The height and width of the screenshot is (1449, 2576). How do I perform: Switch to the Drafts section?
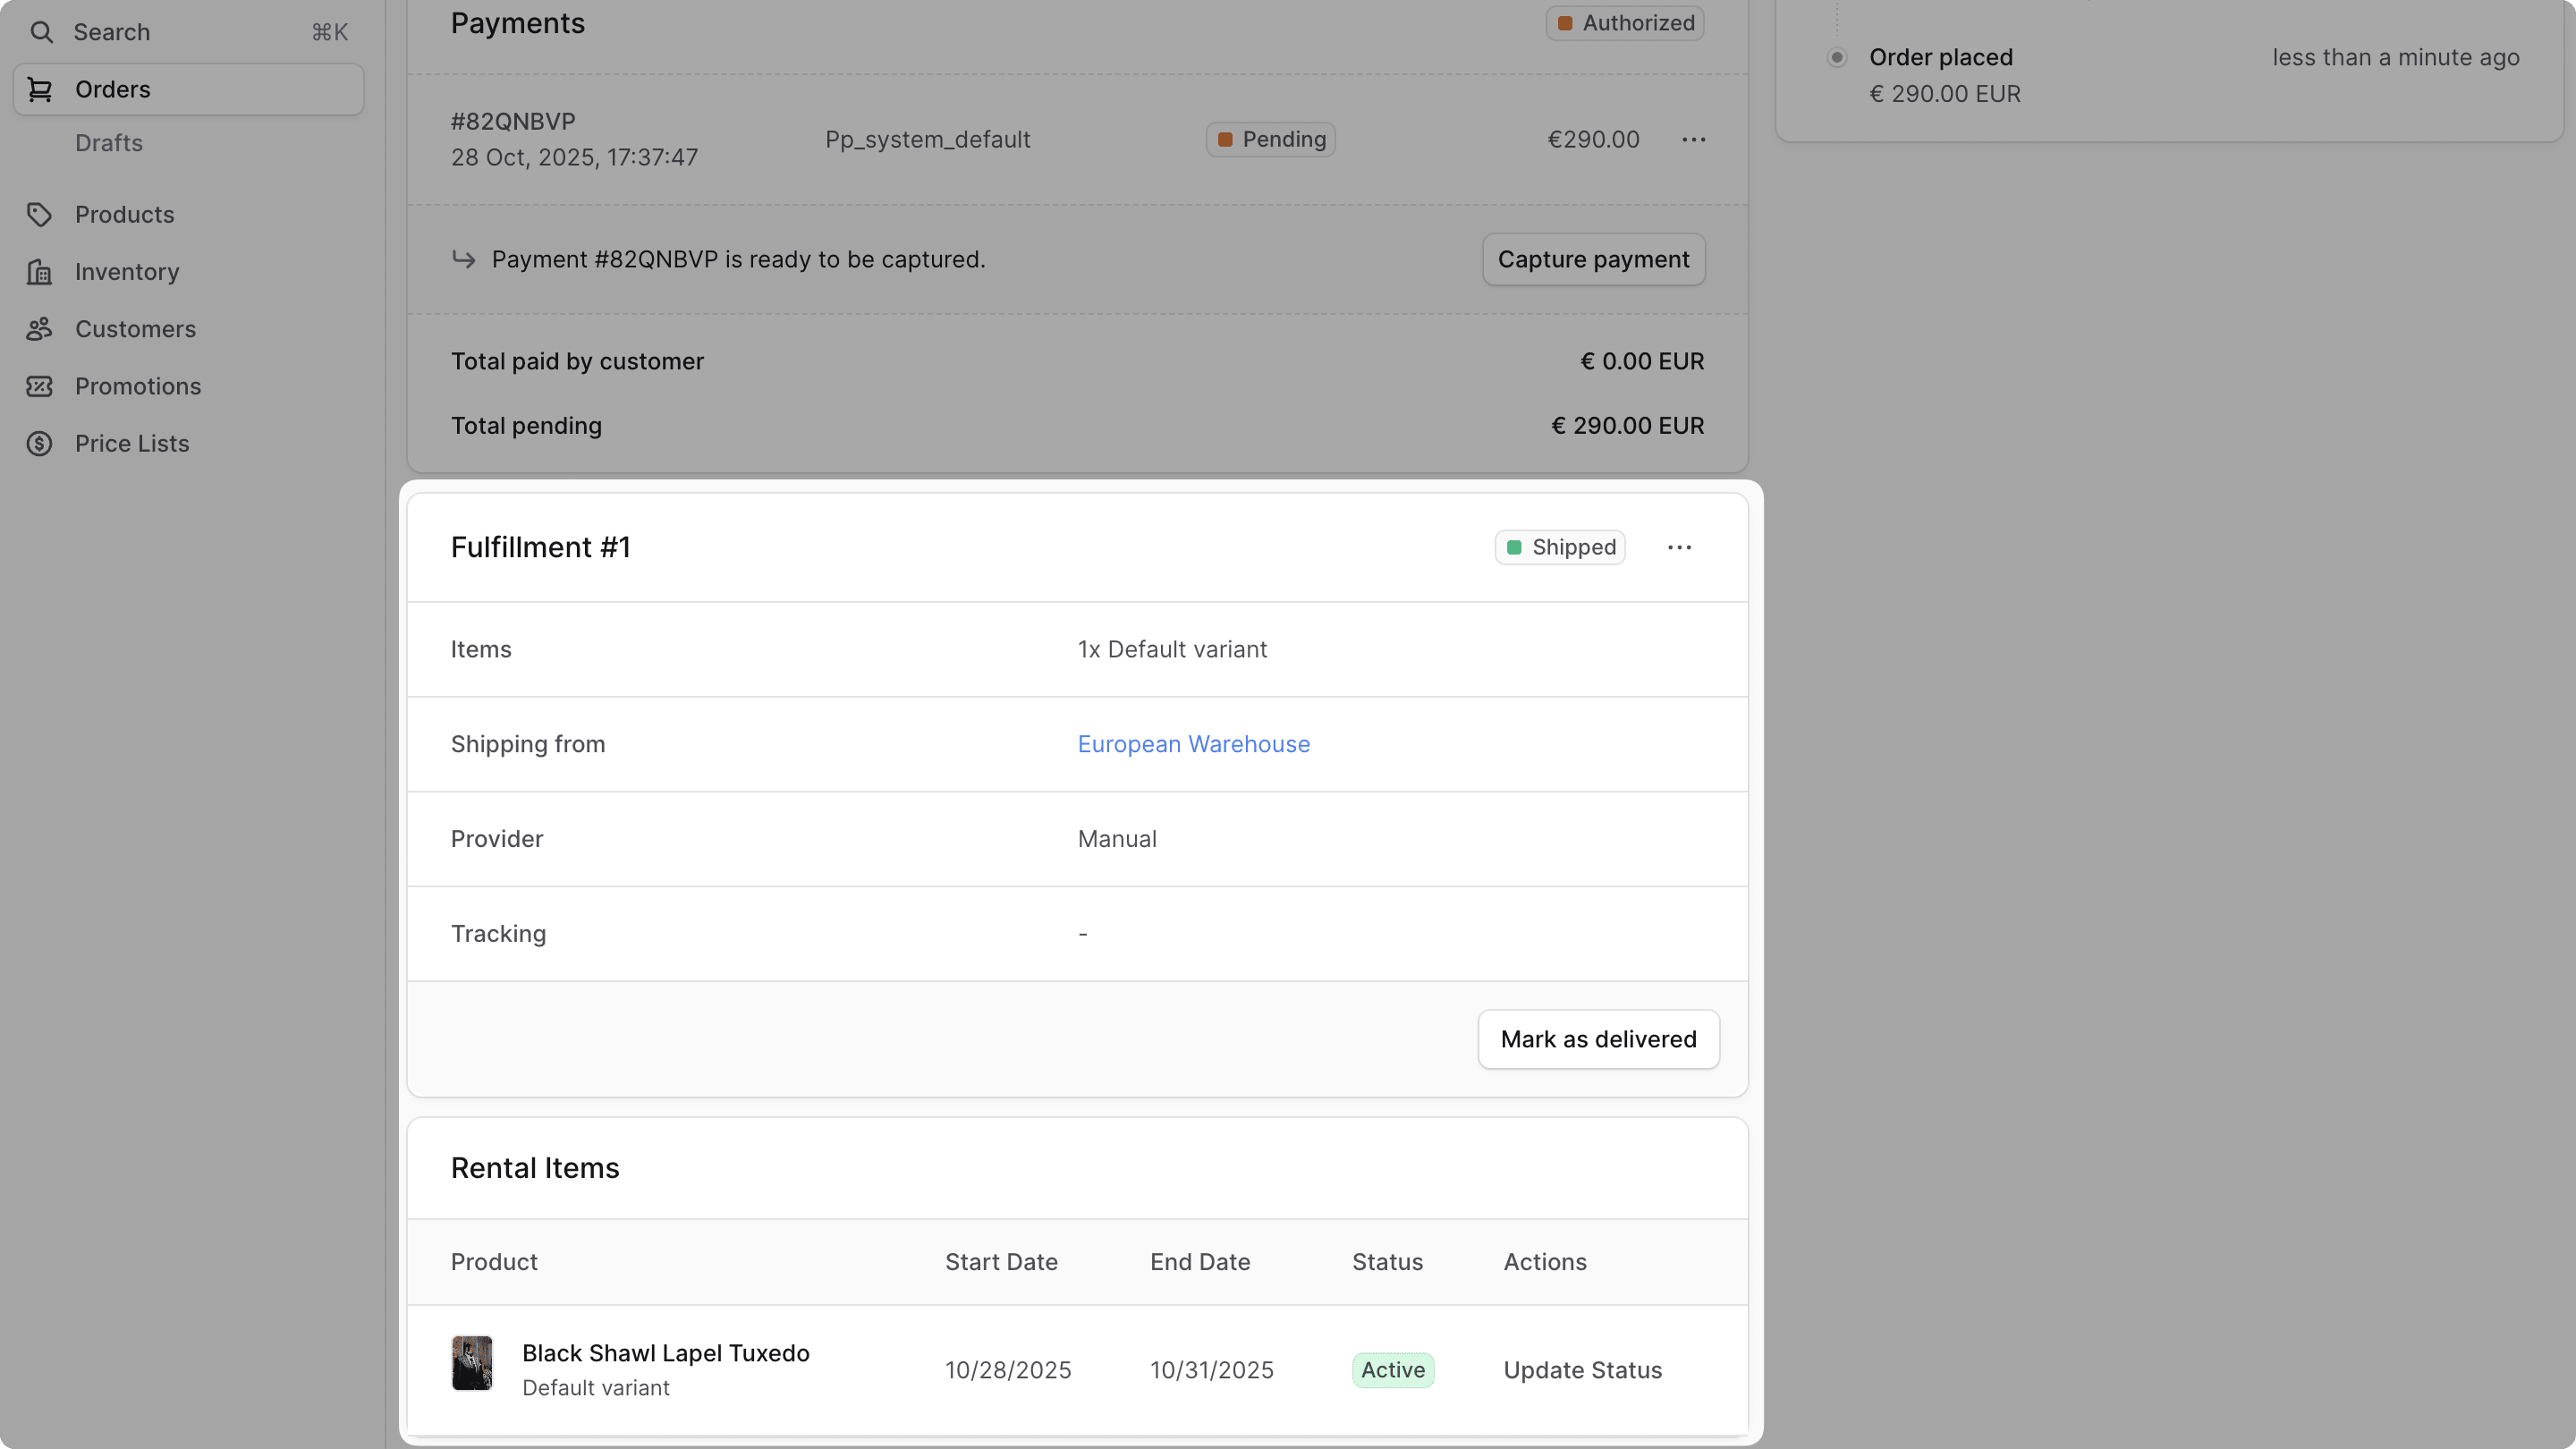pos(109,142)
